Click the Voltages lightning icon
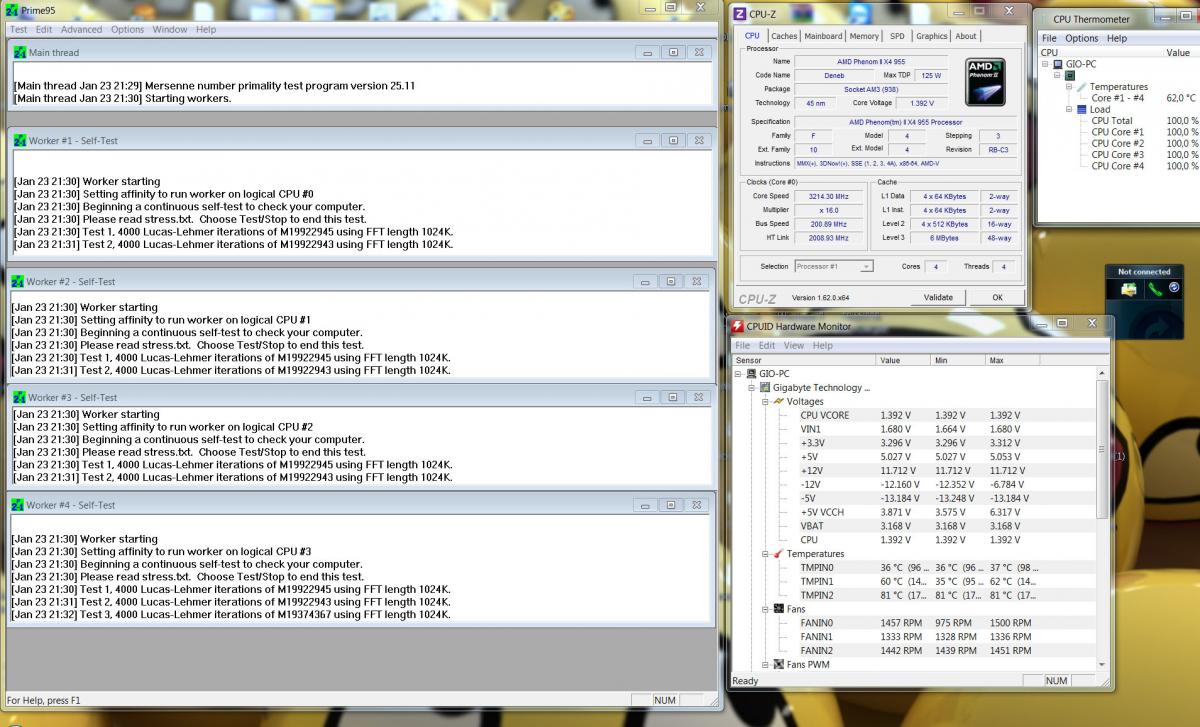Viewport: 1200px width, 727px height. [x=779, y=401]
